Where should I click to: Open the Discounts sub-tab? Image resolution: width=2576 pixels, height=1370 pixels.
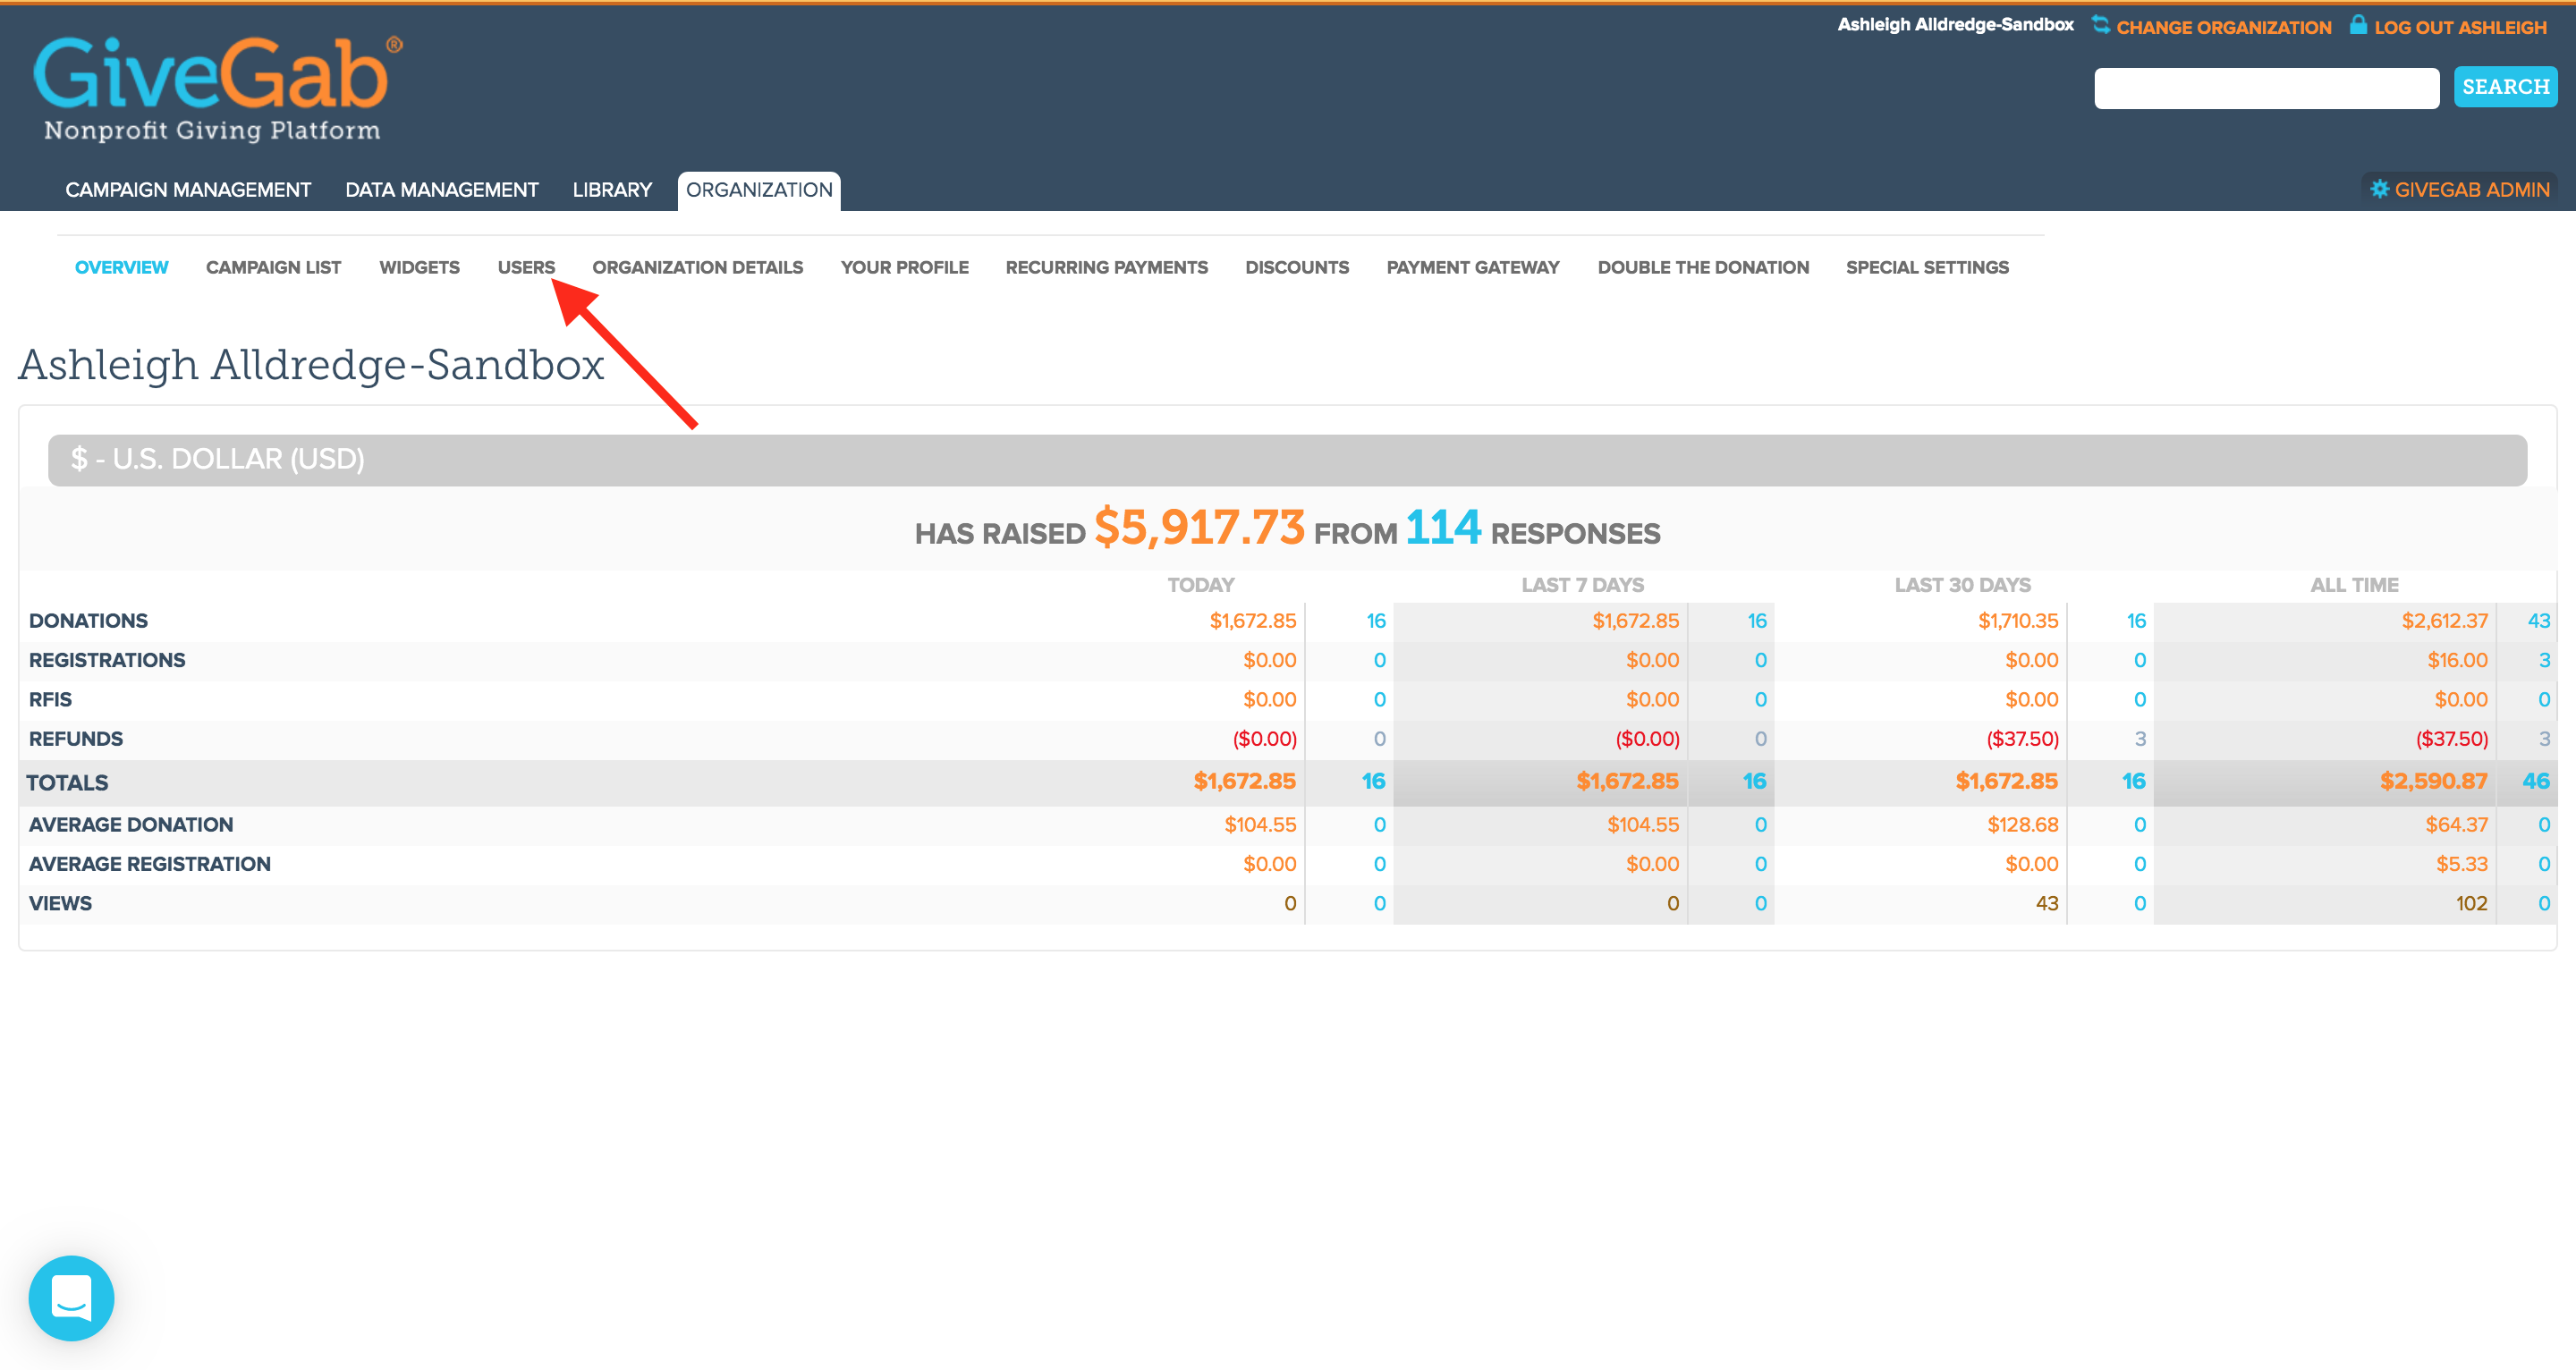[1297, 267]
